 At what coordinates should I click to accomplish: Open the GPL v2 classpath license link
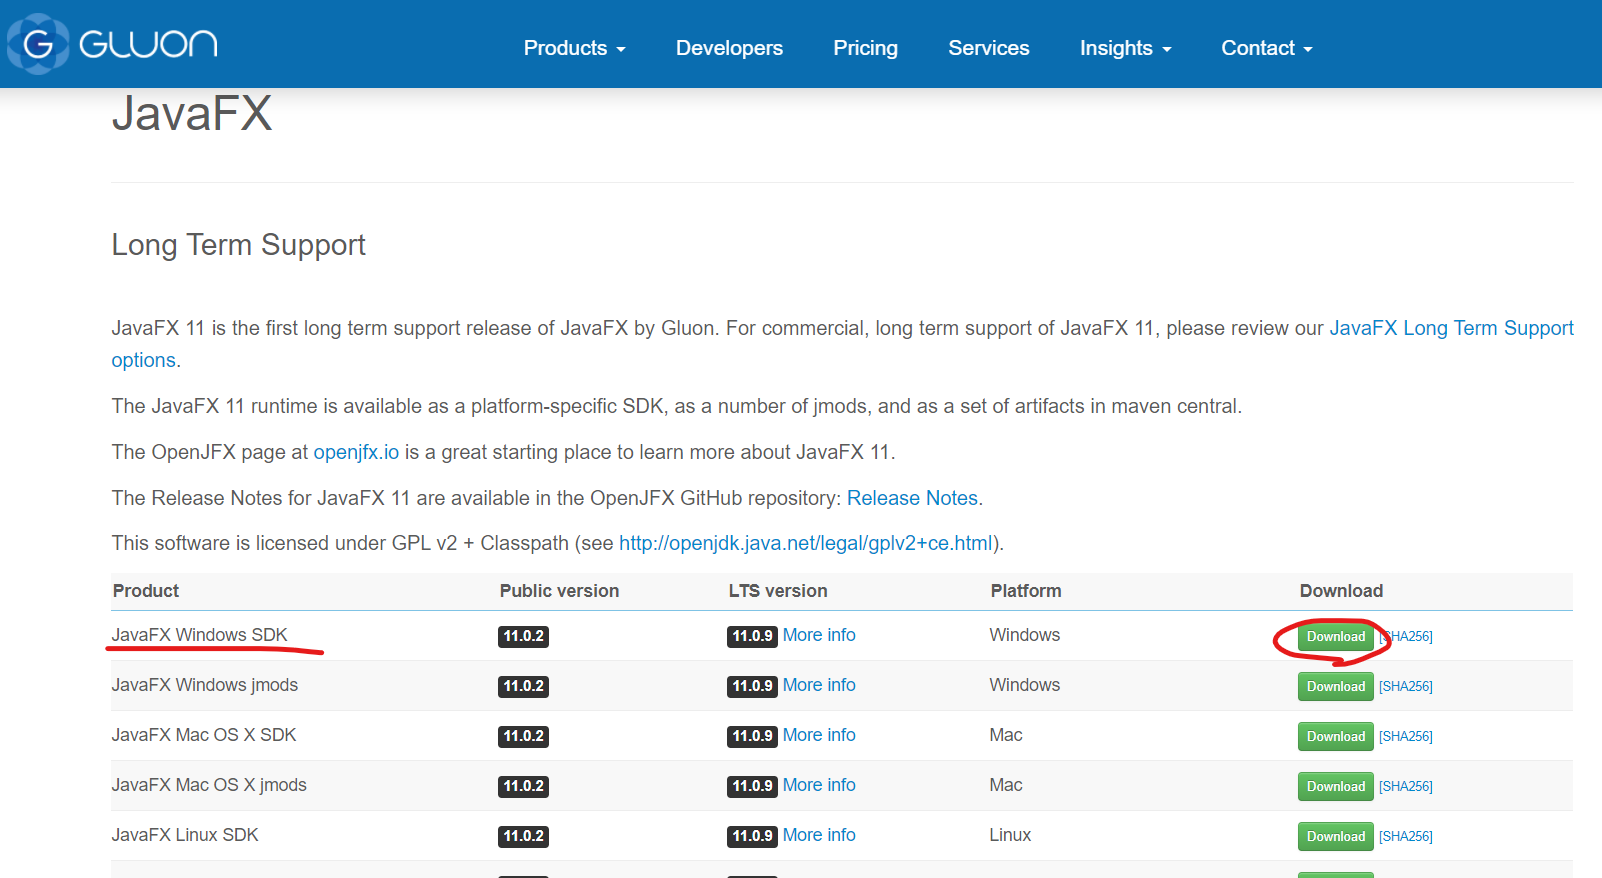(806, 543)
